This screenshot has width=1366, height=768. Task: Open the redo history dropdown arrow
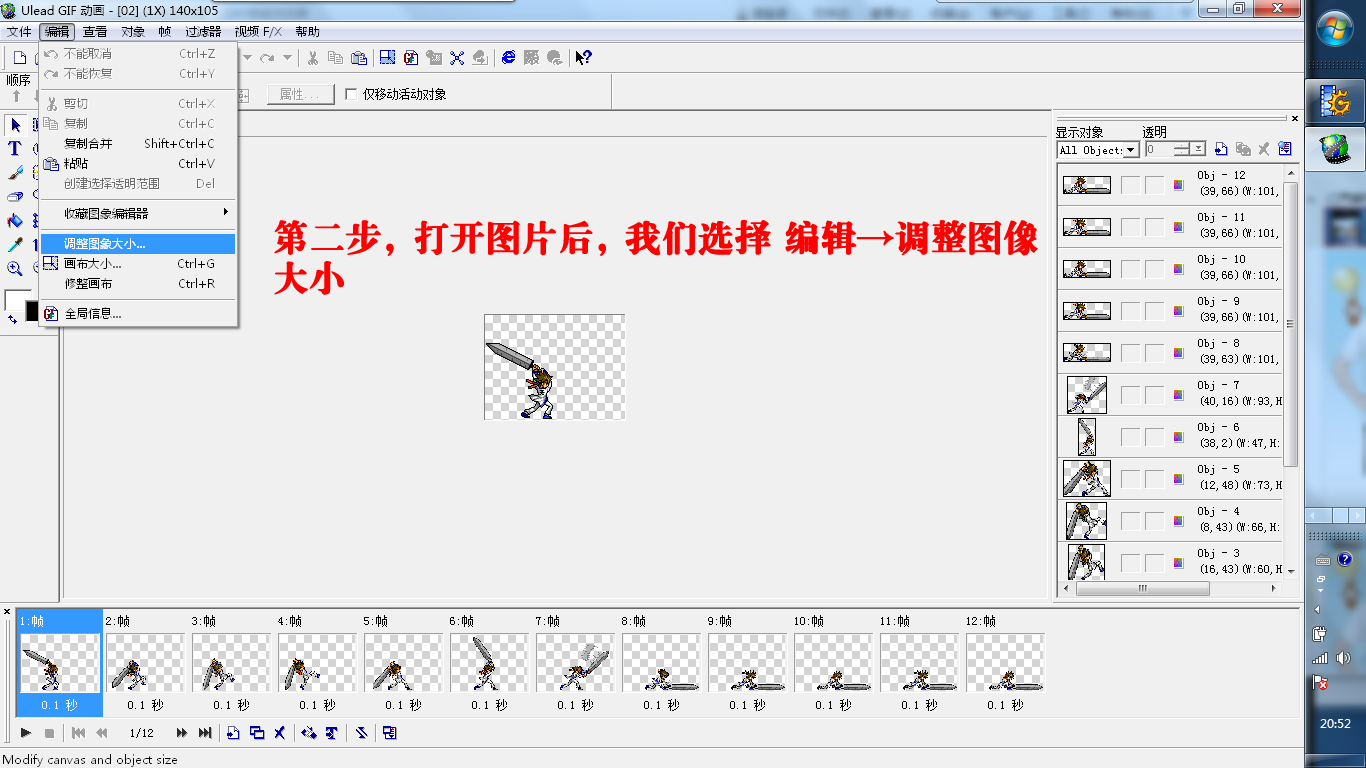[x=287, y=58]
